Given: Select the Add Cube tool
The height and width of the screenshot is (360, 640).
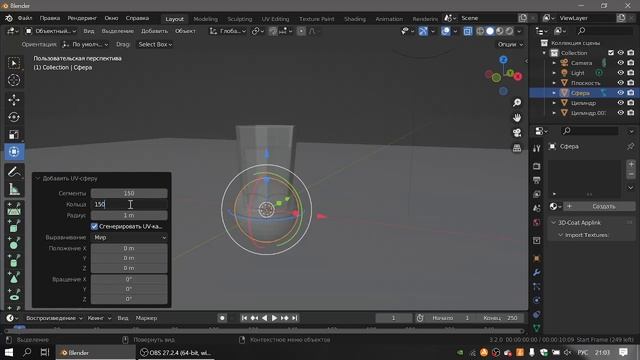Looking at the screenshot, I should (14, 226).
